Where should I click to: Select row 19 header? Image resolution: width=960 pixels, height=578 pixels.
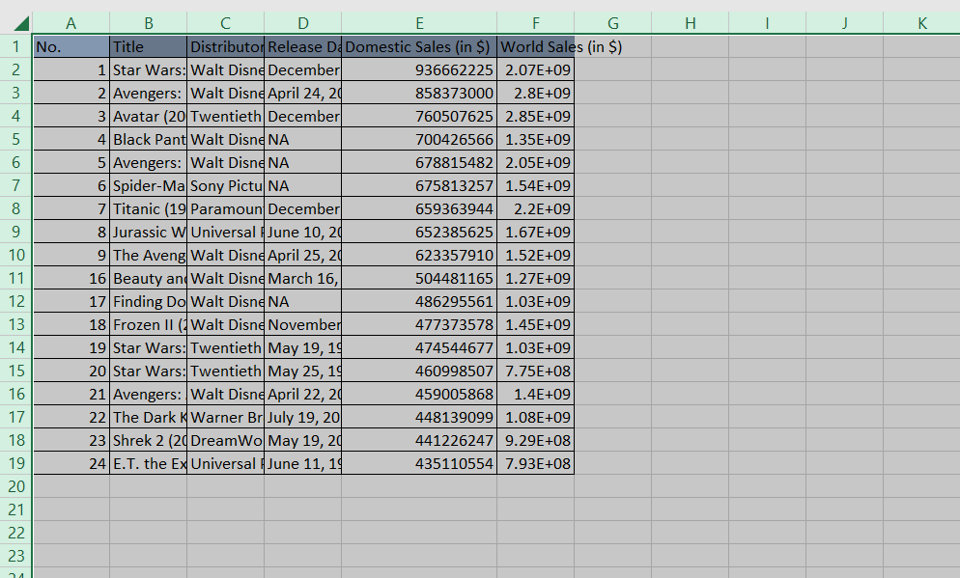click(16, 463)
